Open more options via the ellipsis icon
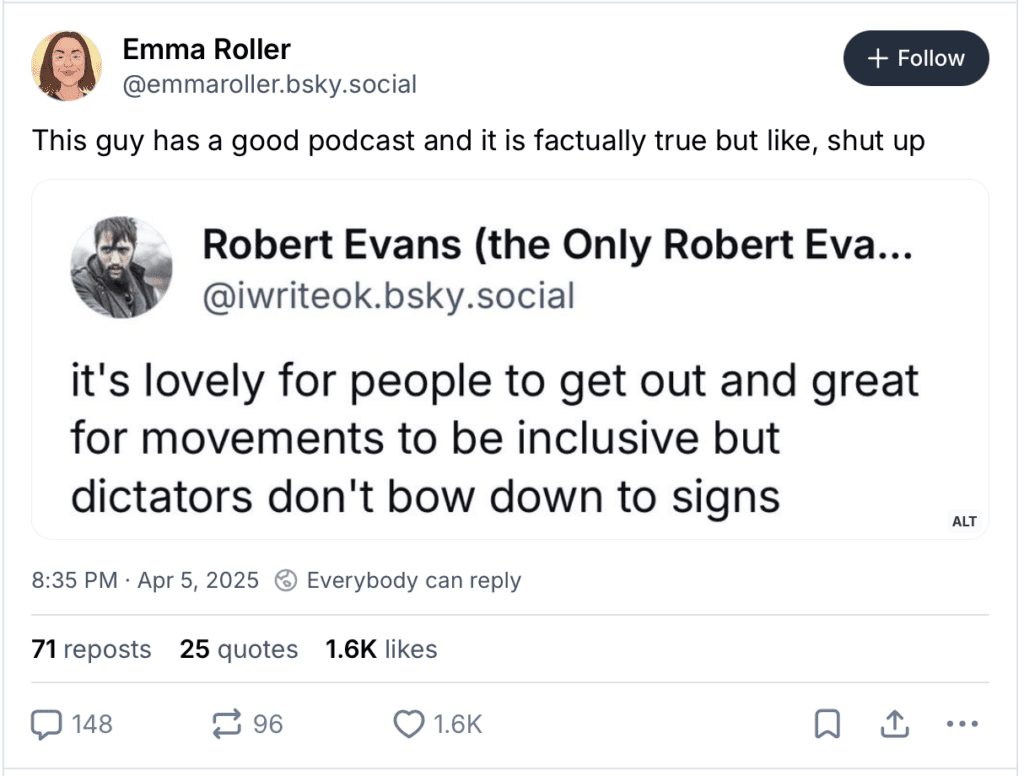 [x=963, y=723]
